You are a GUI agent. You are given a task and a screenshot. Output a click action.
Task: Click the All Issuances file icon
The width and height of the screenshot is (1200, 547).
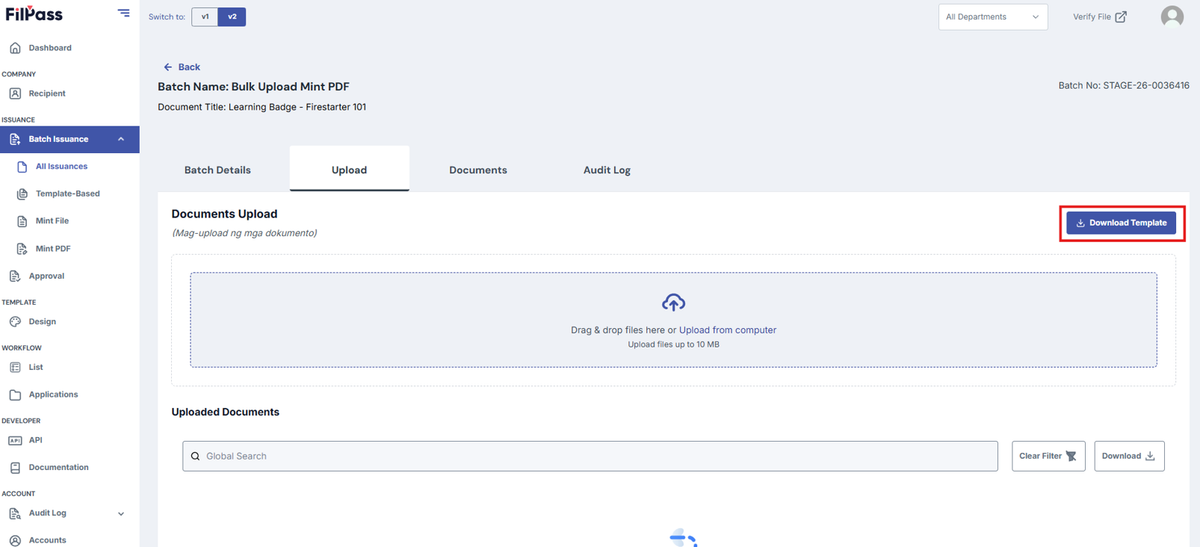pyautogui.click(x=22, y=166)
